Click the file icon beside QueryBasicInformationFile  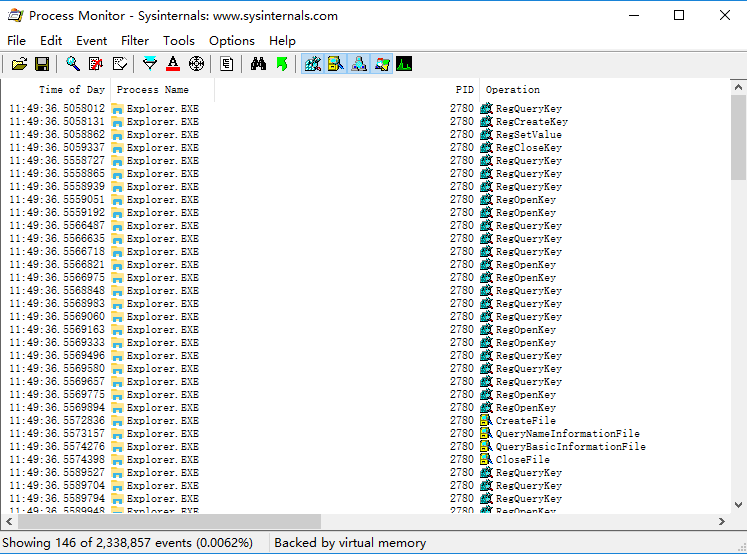tap(486, 446)
